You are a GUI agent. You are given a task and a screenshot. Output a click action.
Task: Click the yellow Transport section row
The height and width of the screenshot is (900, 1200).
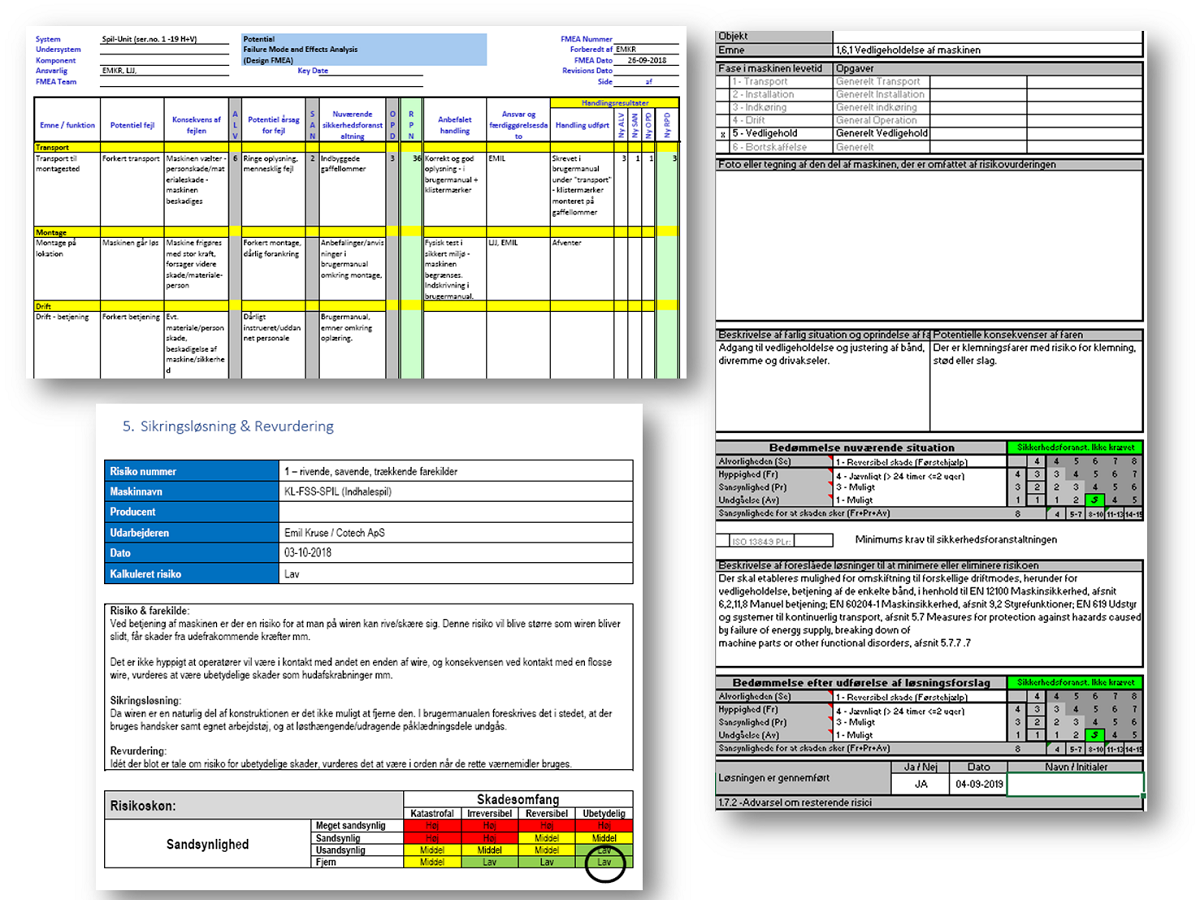point(357,147)
